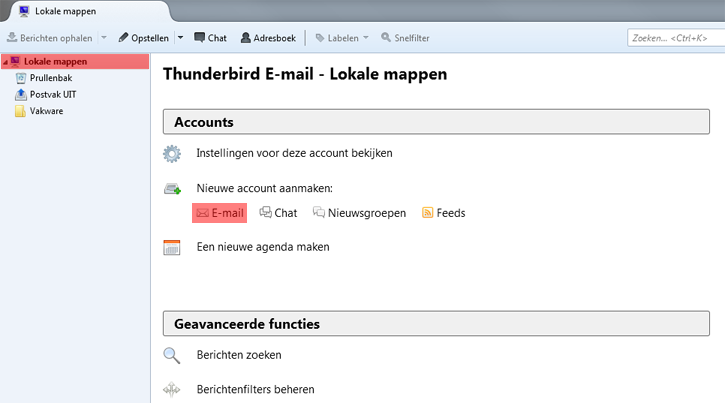Open the Vakware folder
The height and width of the screenshot is (403, 725).
click(46, 111)
